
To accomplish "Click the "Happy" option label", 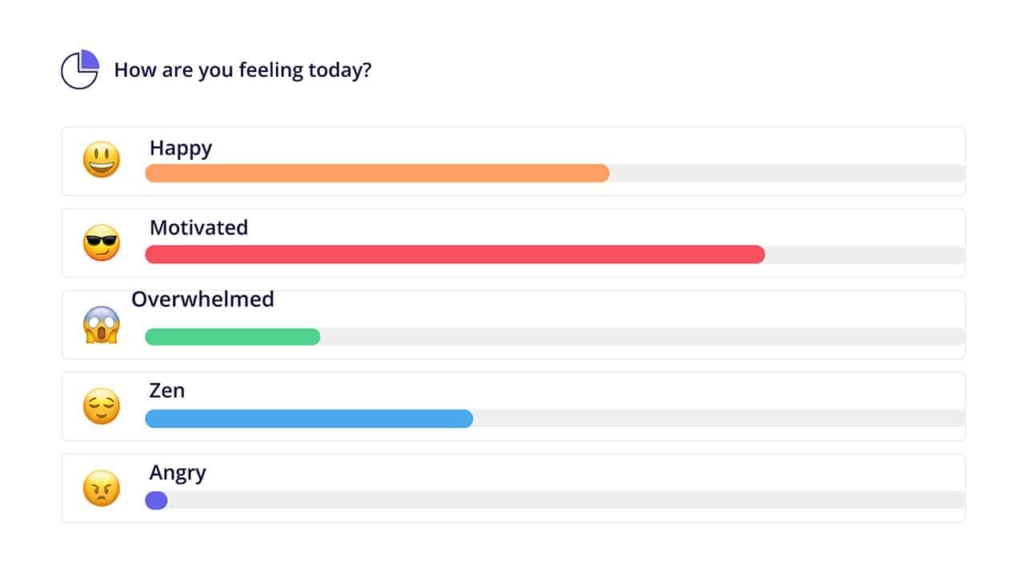I will click(x=181, y=148).
